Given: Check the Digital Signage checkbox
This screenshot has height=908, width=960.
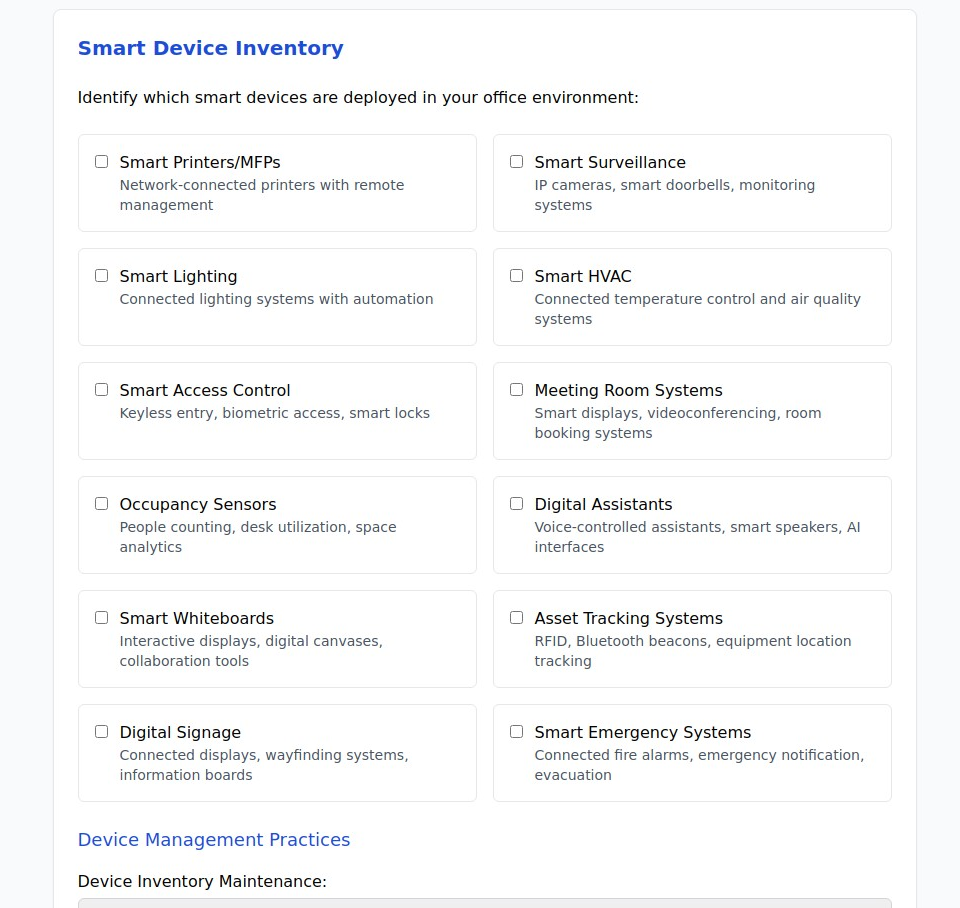Looking at the screenshot, I should 102,732.
